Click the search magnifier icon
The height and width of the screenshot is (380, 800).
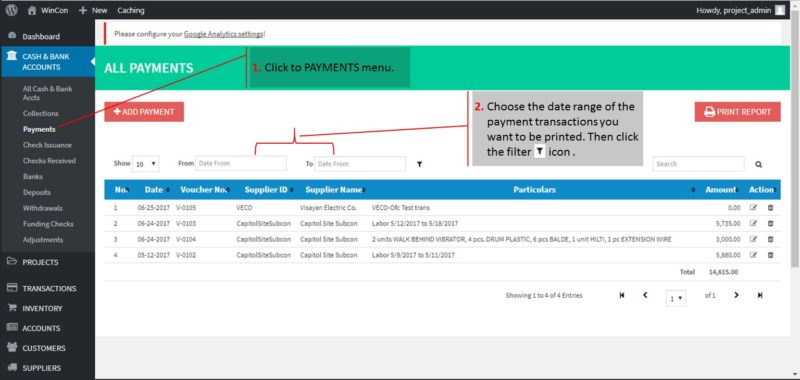coord(759,164)
